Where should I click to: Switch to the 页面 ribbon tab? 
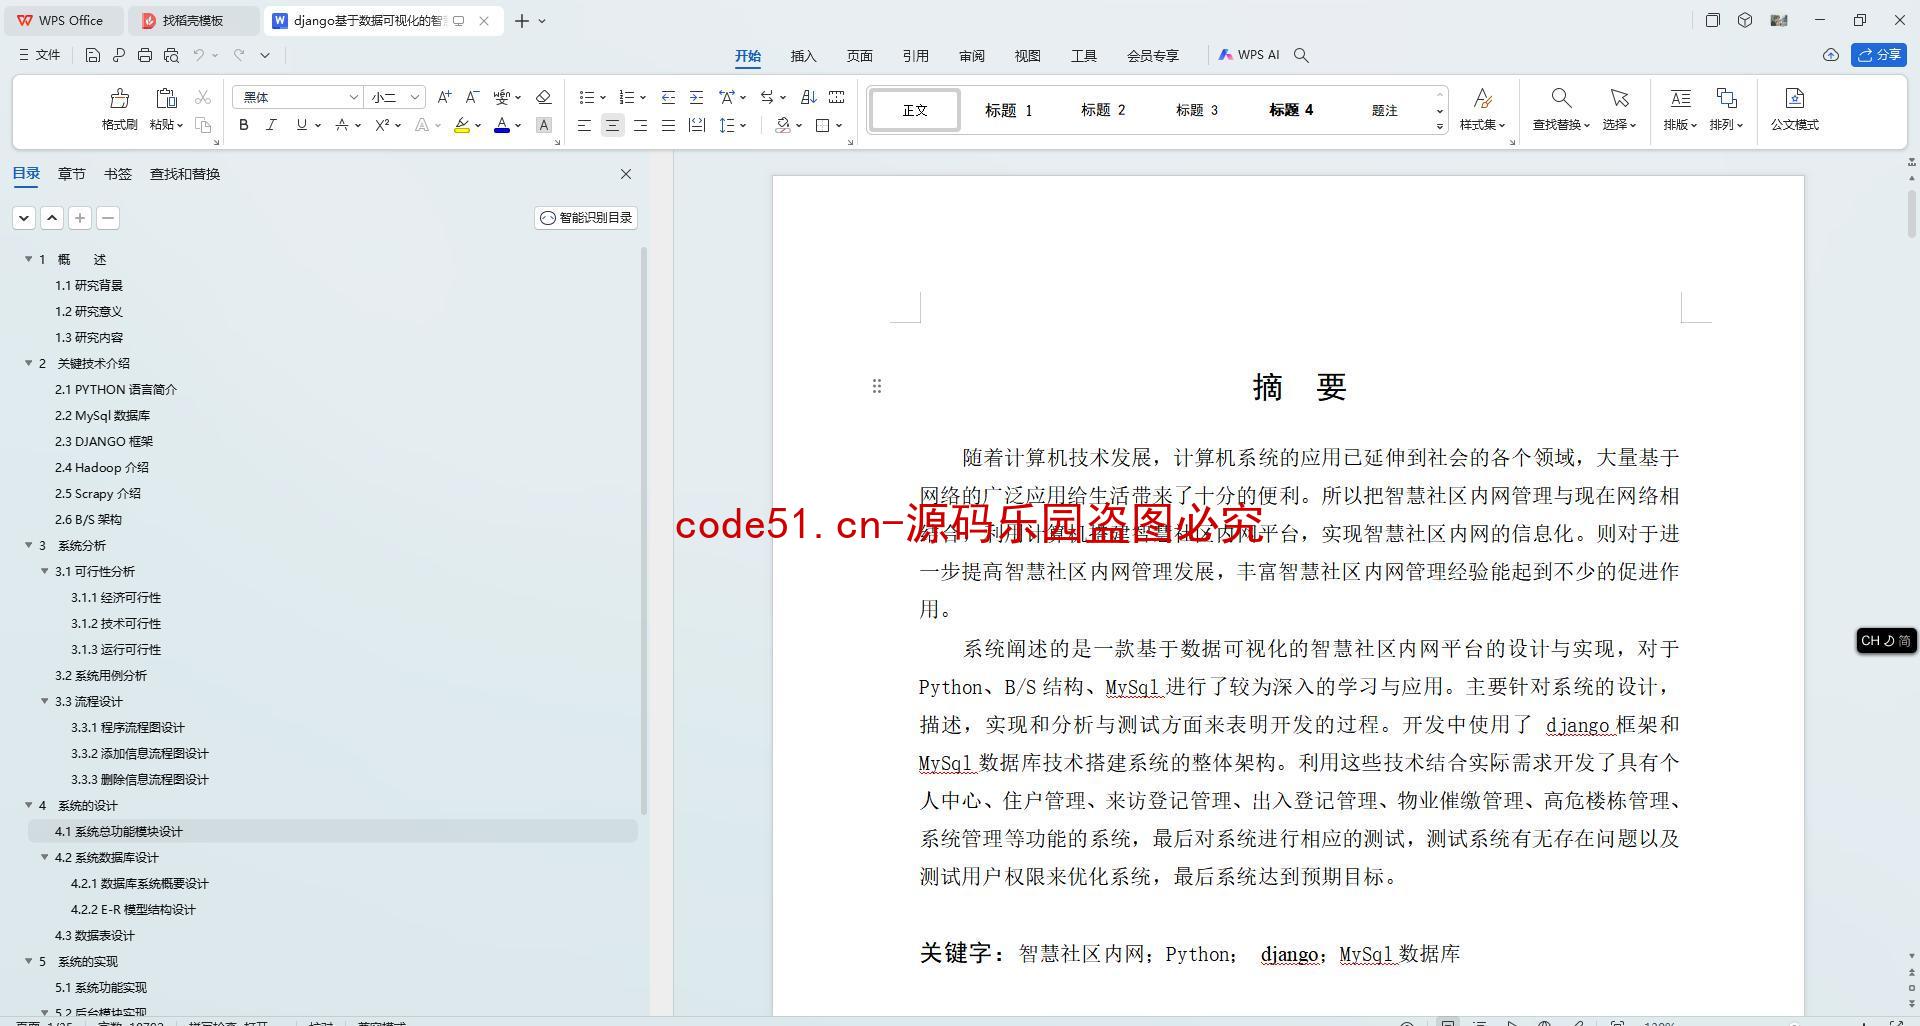859,56
